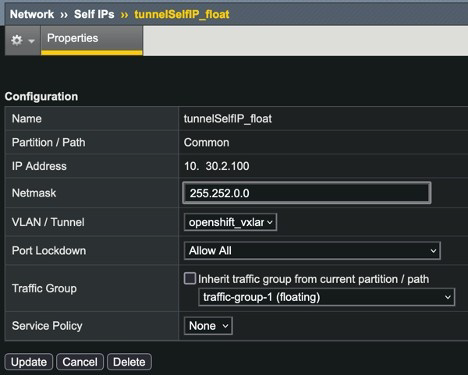
Task: Click the Traffic Group row label
Action: click(44, 288)
